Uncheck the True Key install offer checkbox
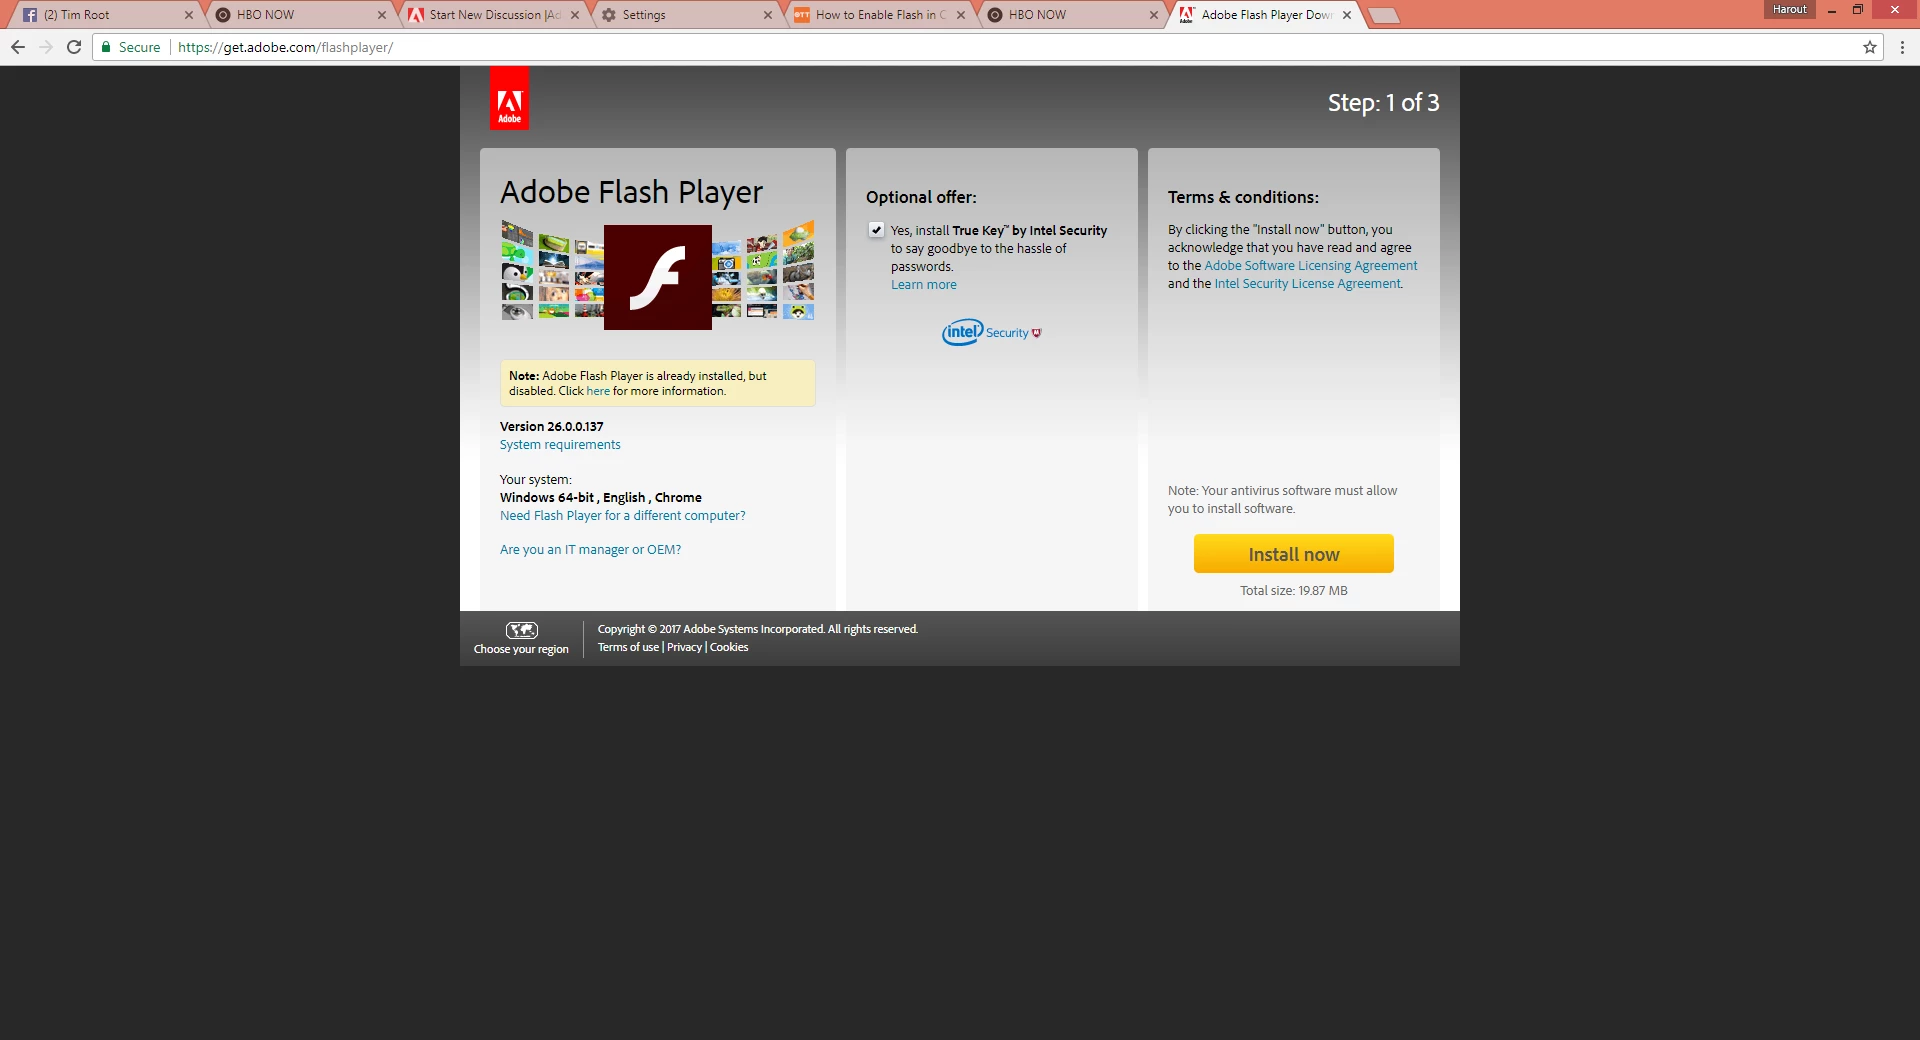Image resolution: width=1920 pixels, height=1040 pixels. tap(877, 229)
